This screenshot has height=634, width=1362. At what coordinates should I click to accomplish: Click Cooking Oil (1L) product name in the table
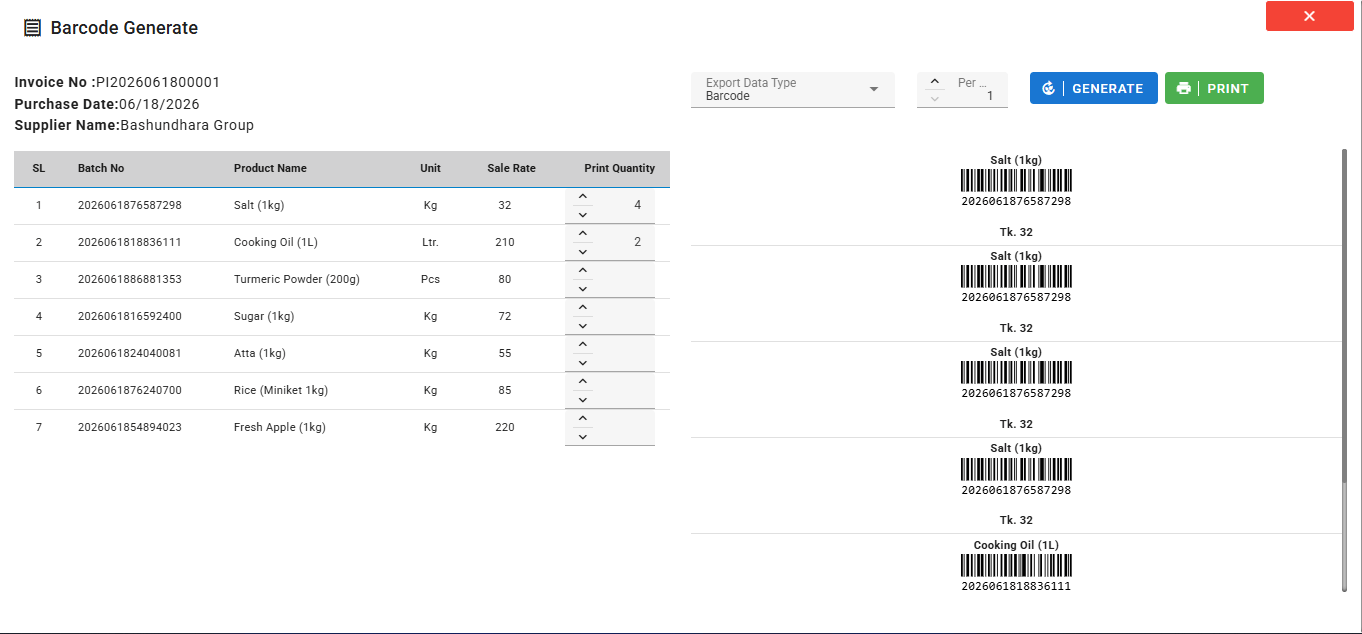click(276, 242)
